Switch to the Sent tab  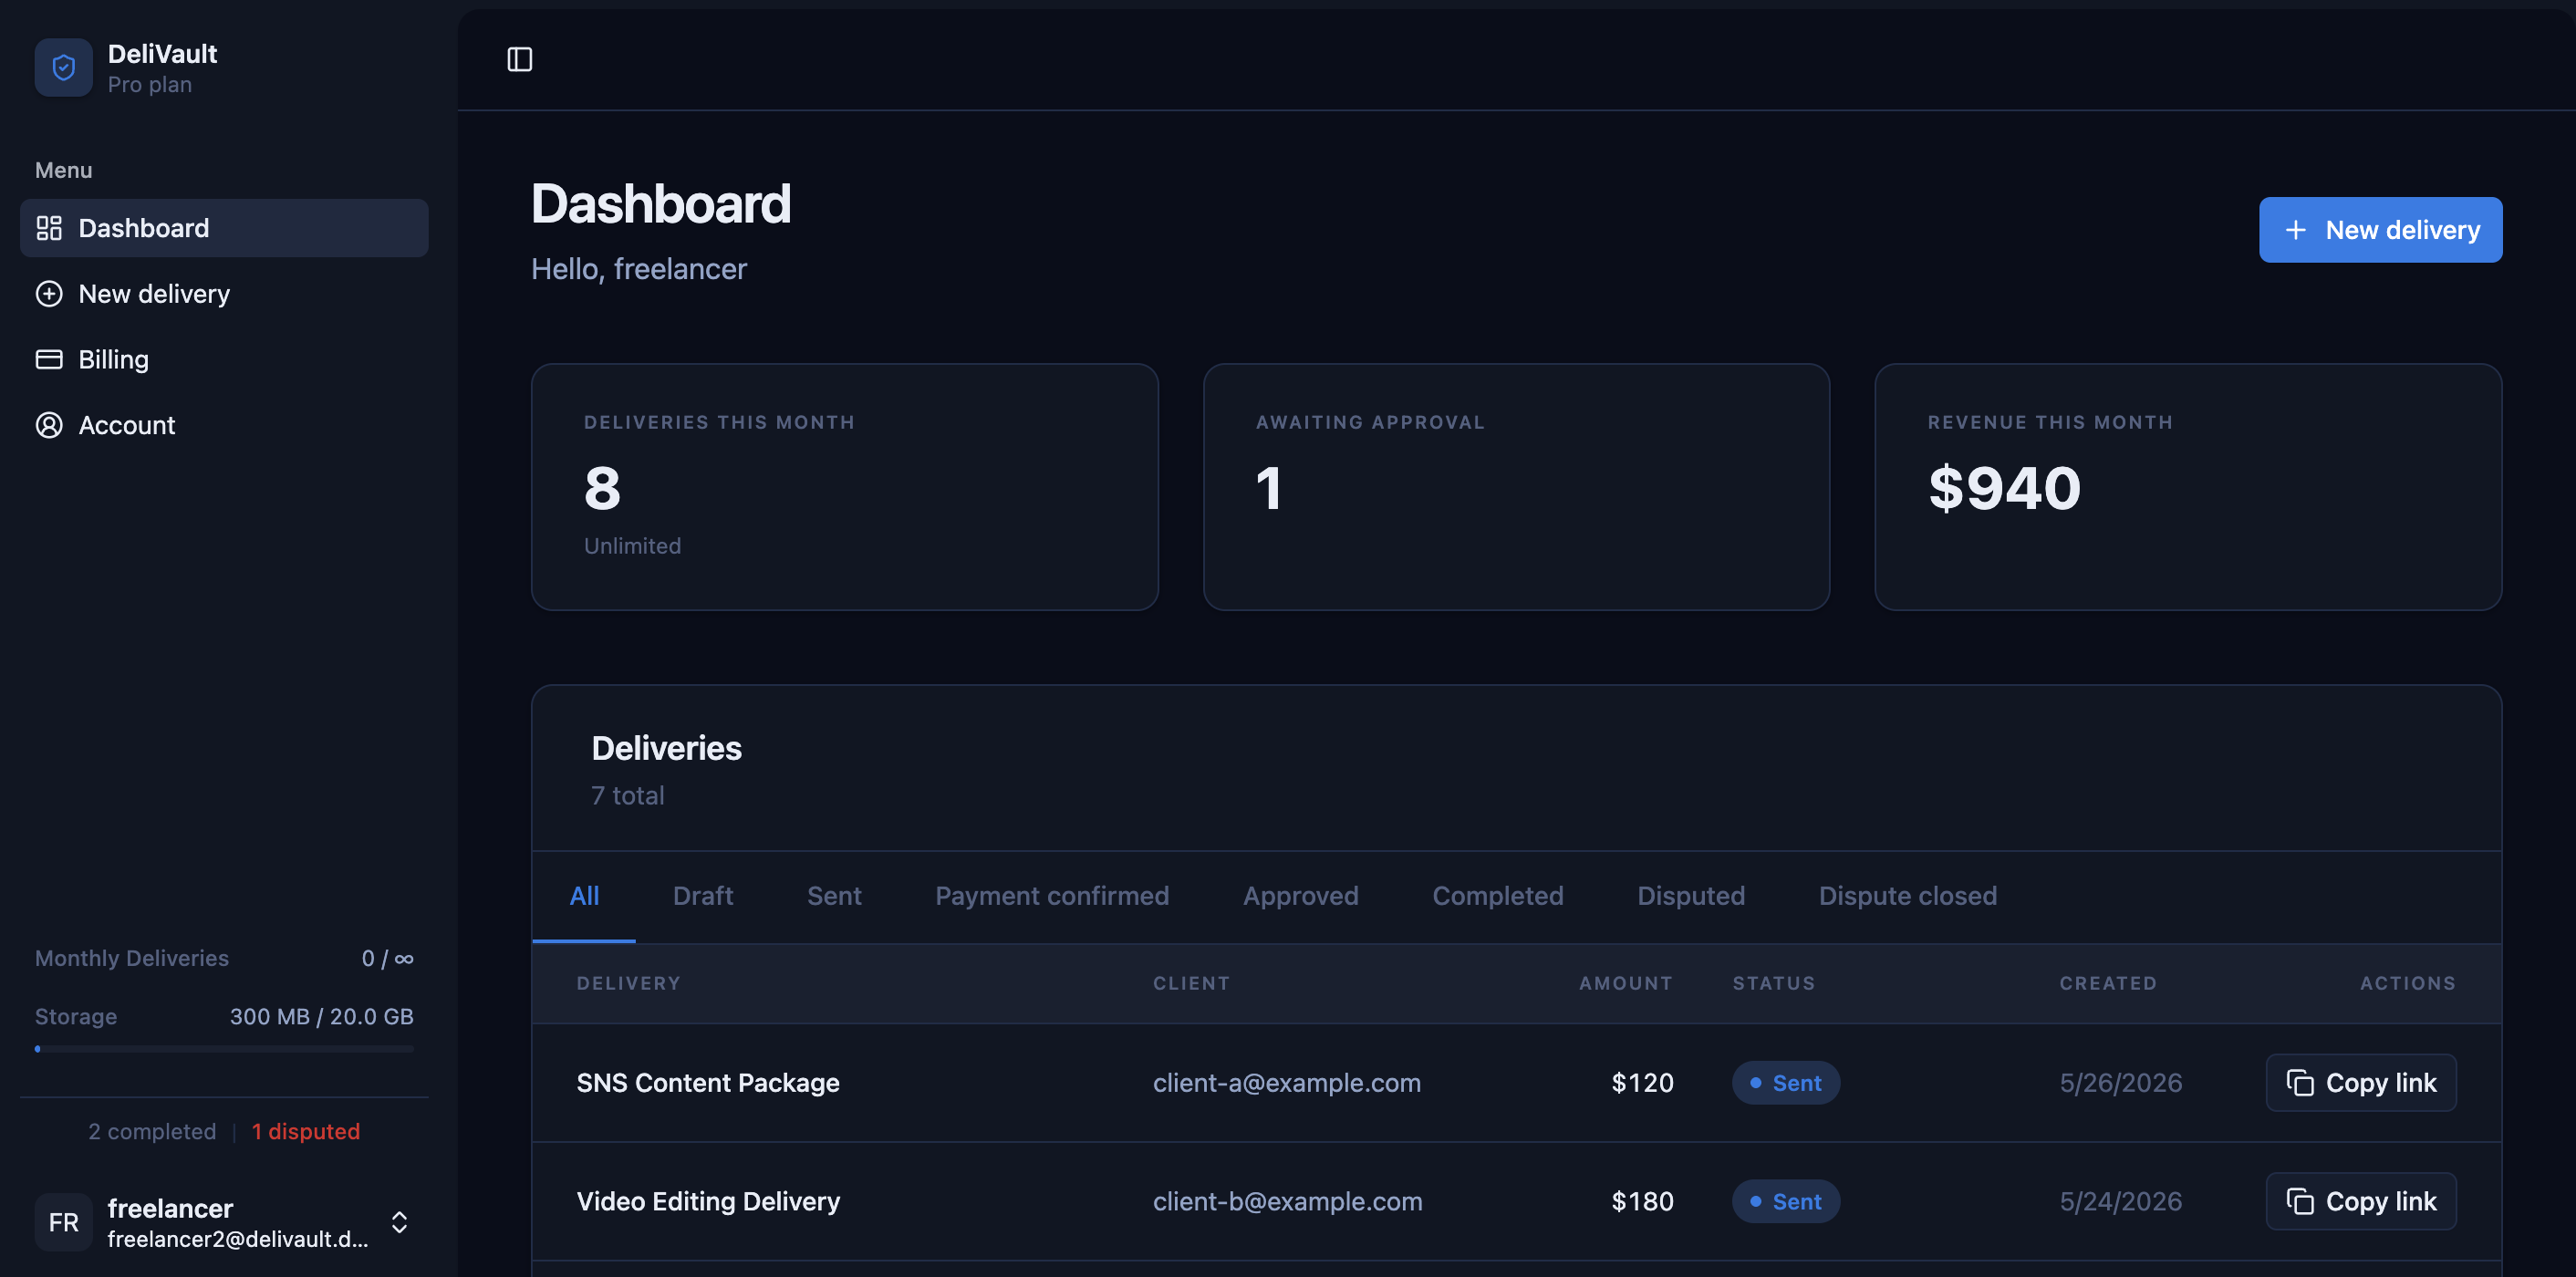pyautogui.click(x=834, y=896)
